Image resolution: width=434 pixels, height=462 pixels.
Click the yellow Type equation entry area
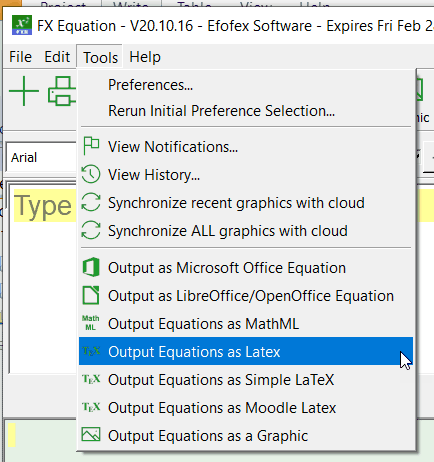[x=45, y=206]
